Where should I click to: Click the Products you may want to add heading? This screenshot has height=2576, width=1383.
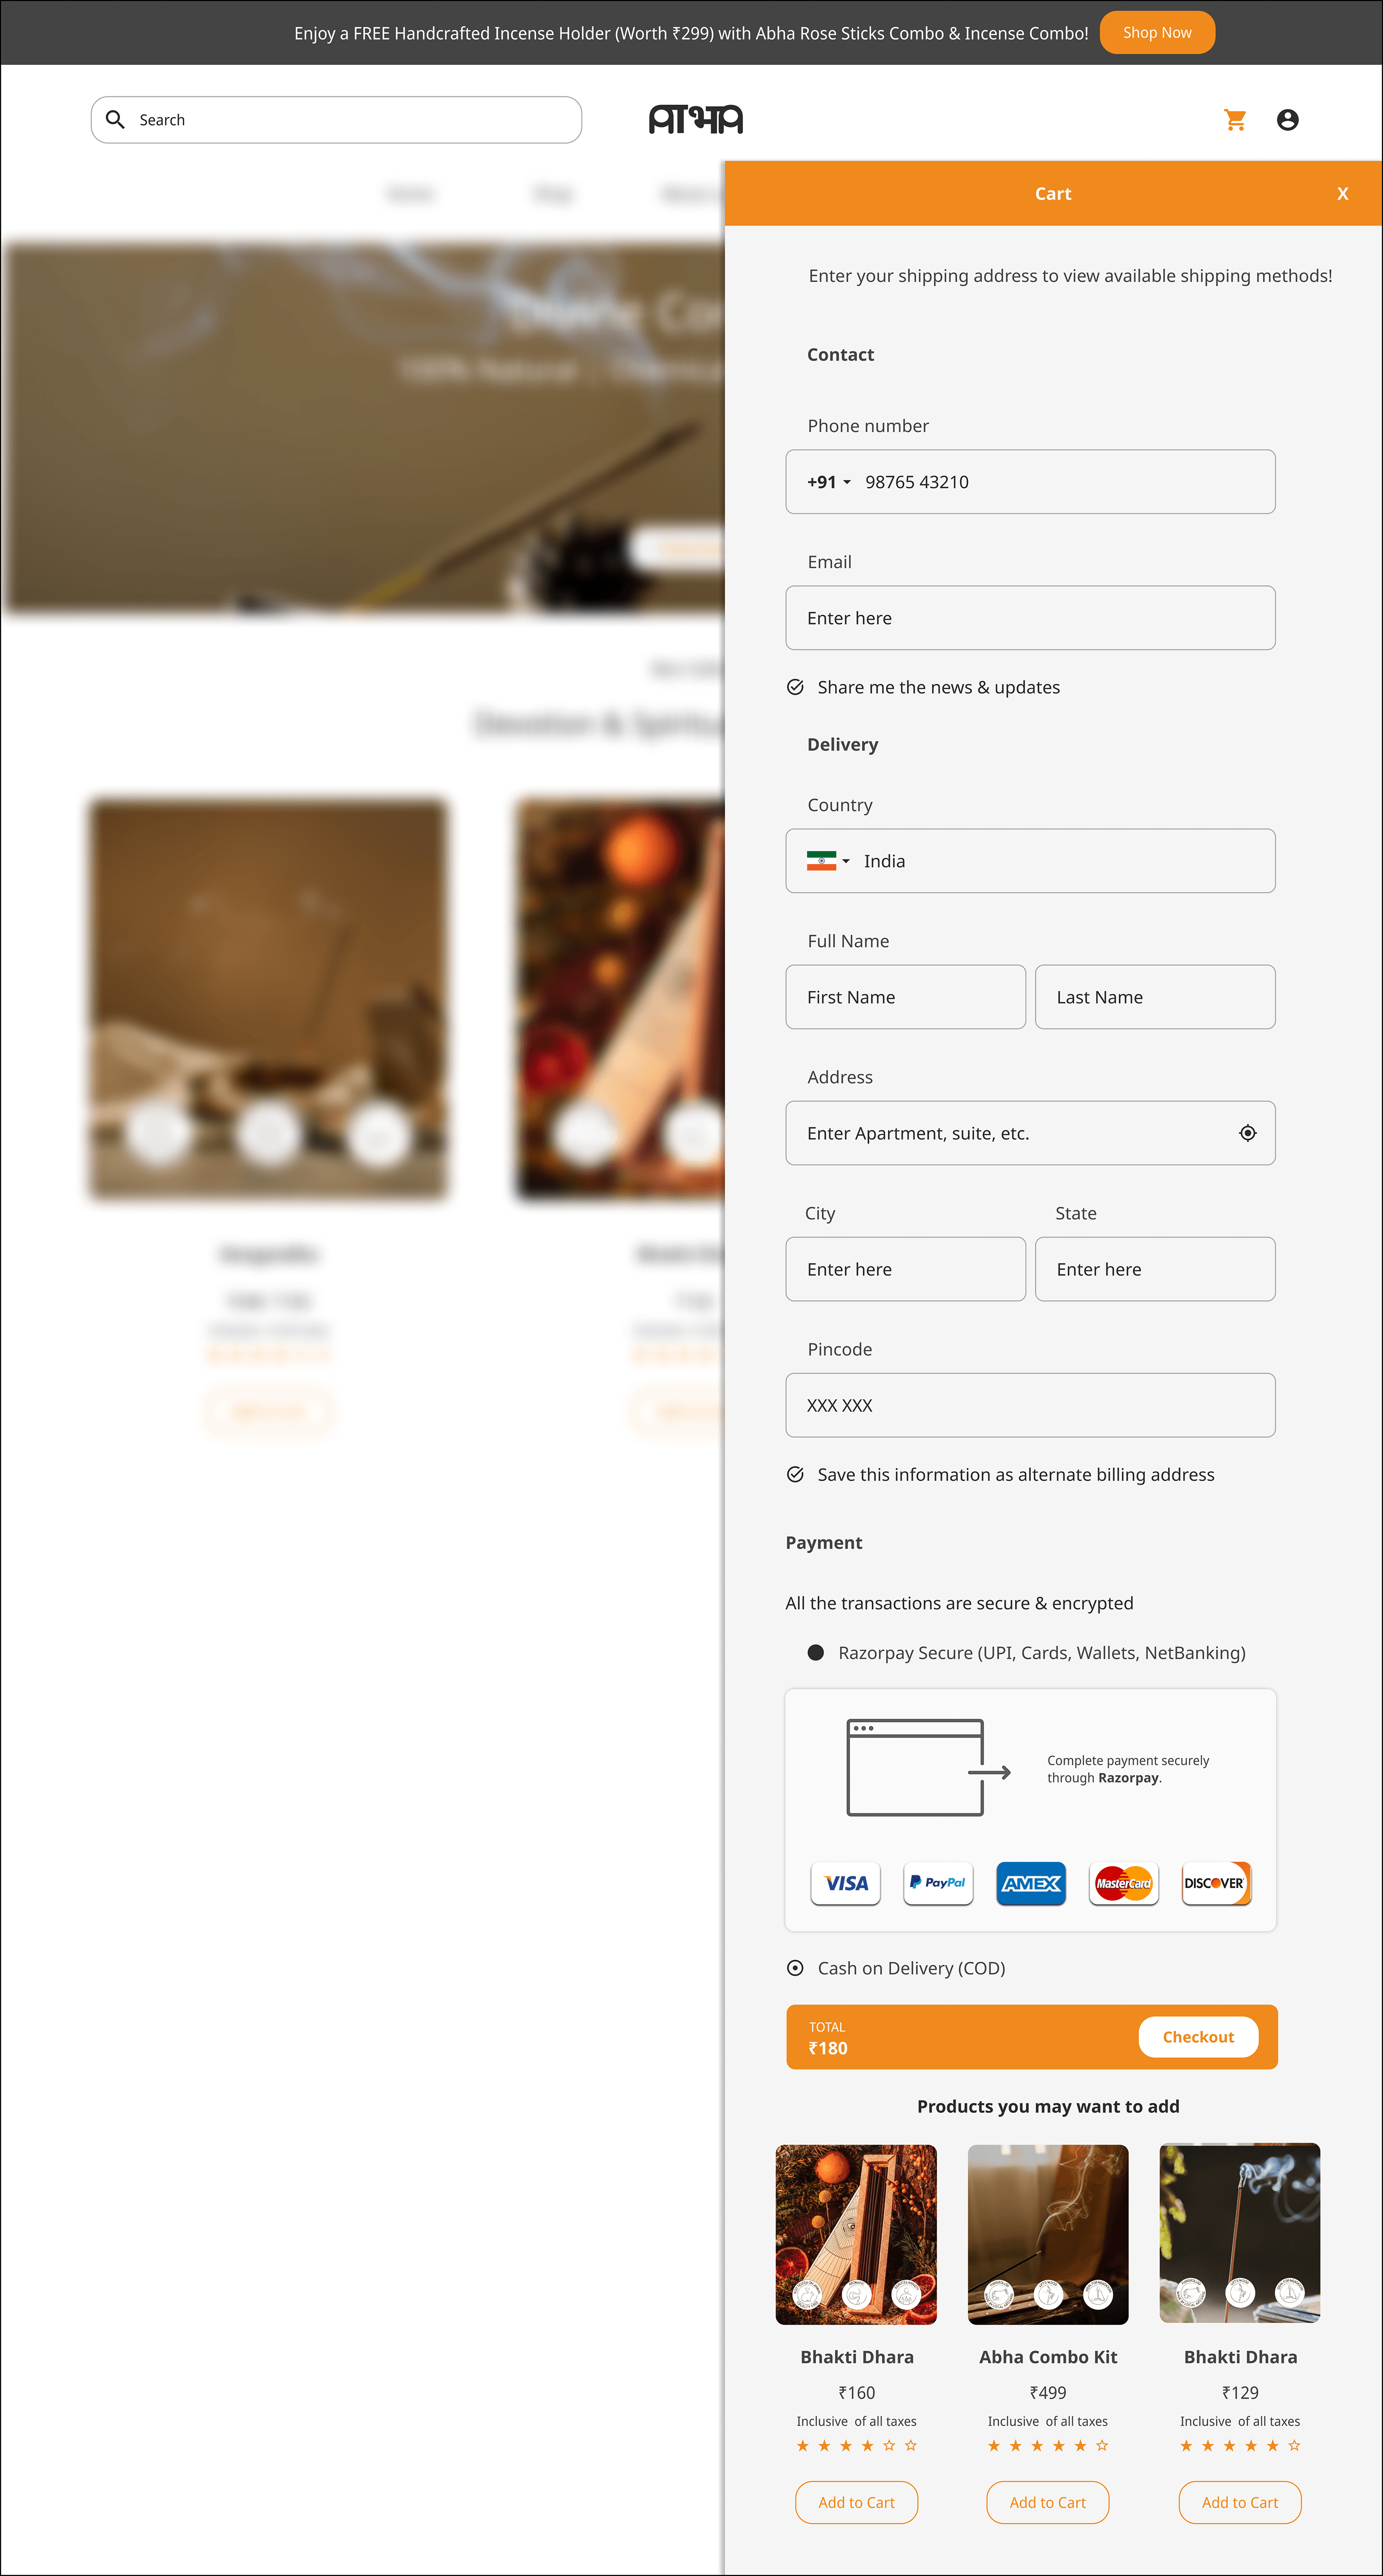click(x=1047, y=2107)
